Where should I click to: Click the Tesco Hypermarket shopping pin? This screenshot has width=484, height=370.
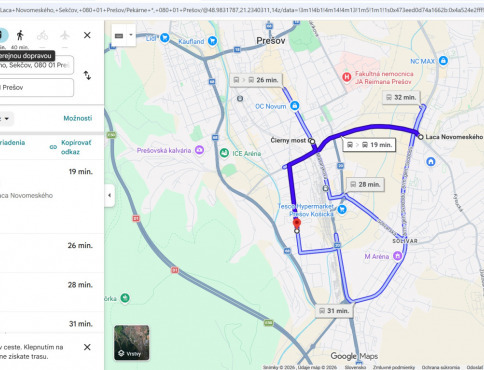[x=342, y=209]
